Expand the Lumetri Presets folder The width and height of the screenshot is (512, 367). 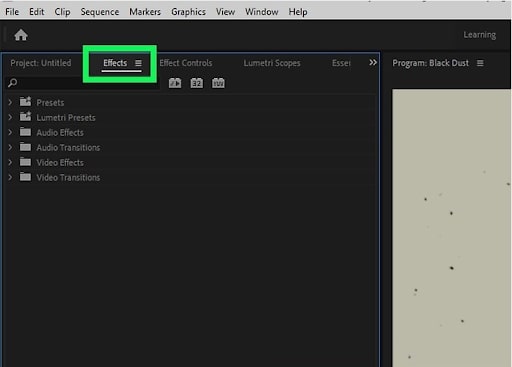point(10,117)
